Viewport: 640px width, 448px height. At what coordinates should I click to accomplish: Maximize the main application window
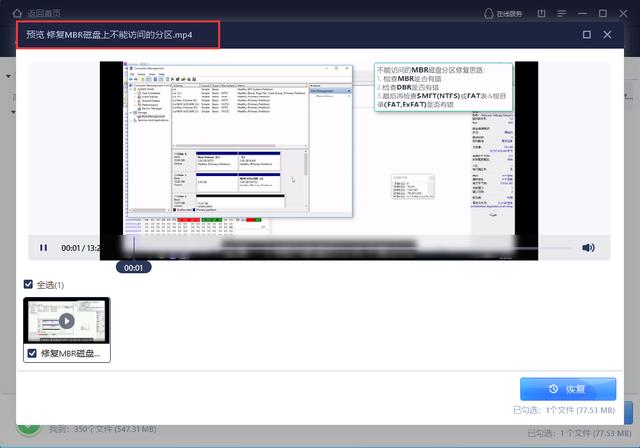coord(605,13)
